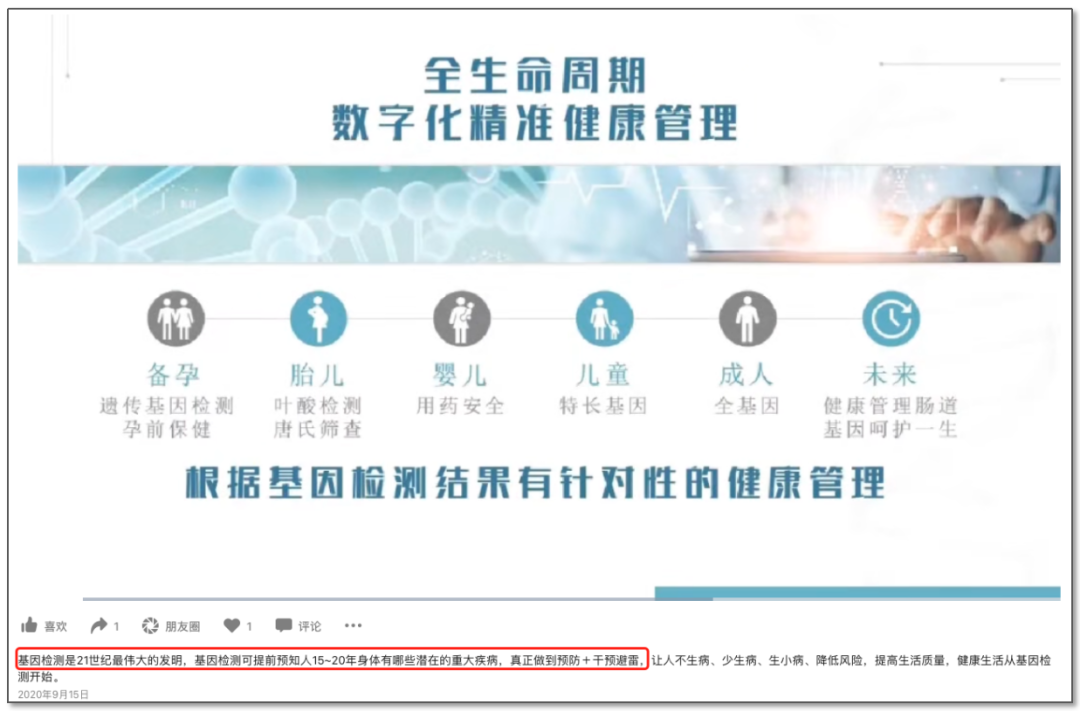Click the 遗传基因检测 text under 备孕
Image resolution: width=1080 pixels, height=711 pixels.
[166, 406]
